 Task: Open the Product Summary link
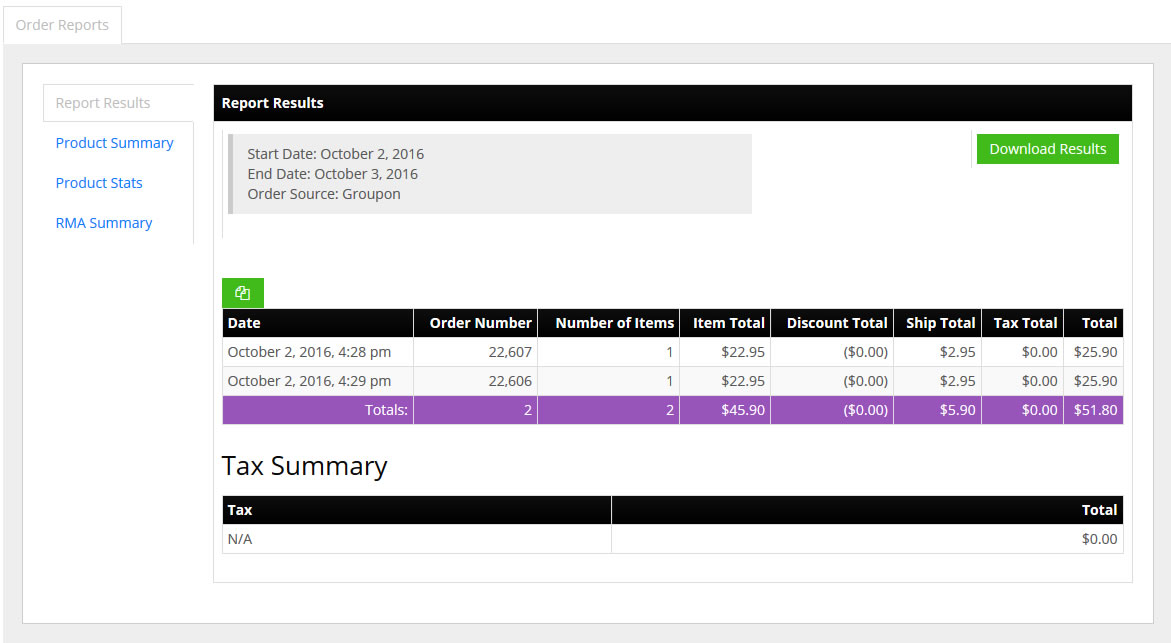[x=114, y=143]
